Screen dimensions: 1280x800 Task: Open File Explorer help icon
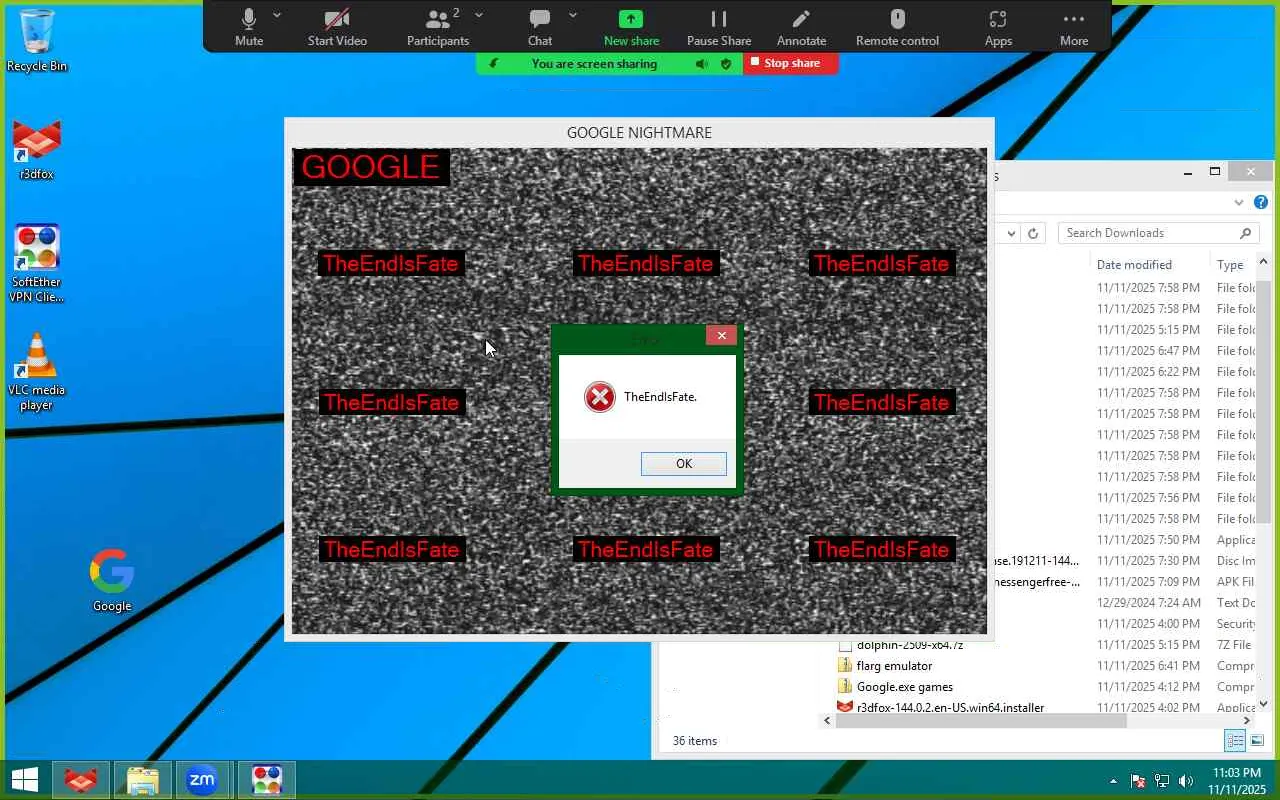(x=1261, y=202)
